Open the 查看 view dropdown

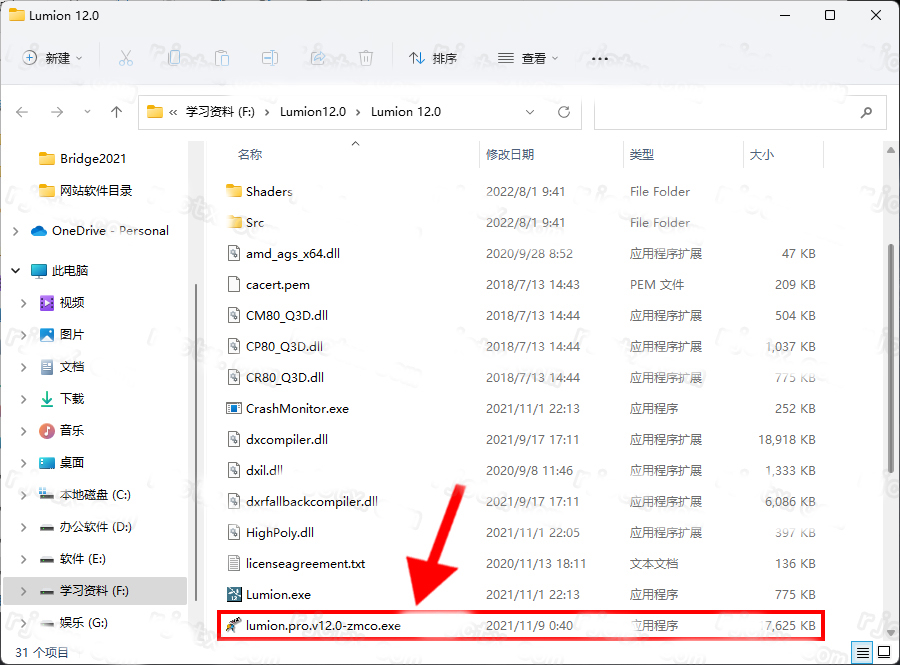tap(528, 58)
